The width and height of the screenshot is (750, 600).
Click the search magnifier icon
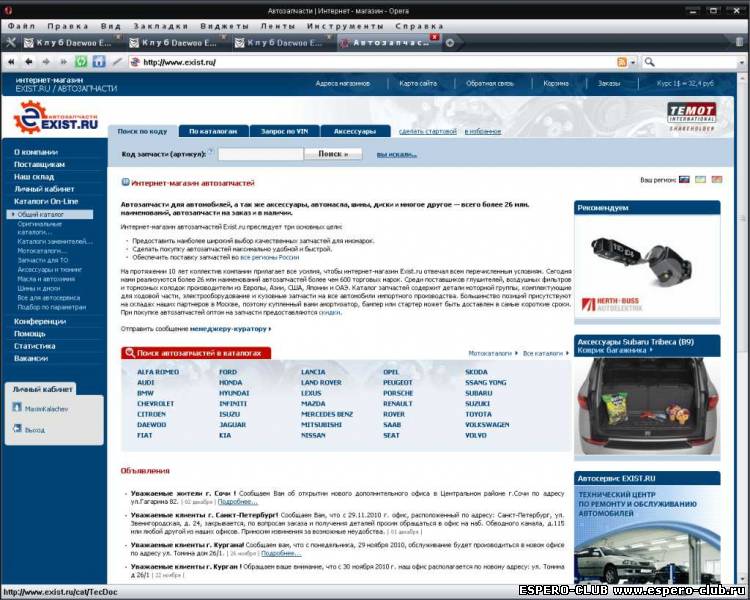(650, 62)
